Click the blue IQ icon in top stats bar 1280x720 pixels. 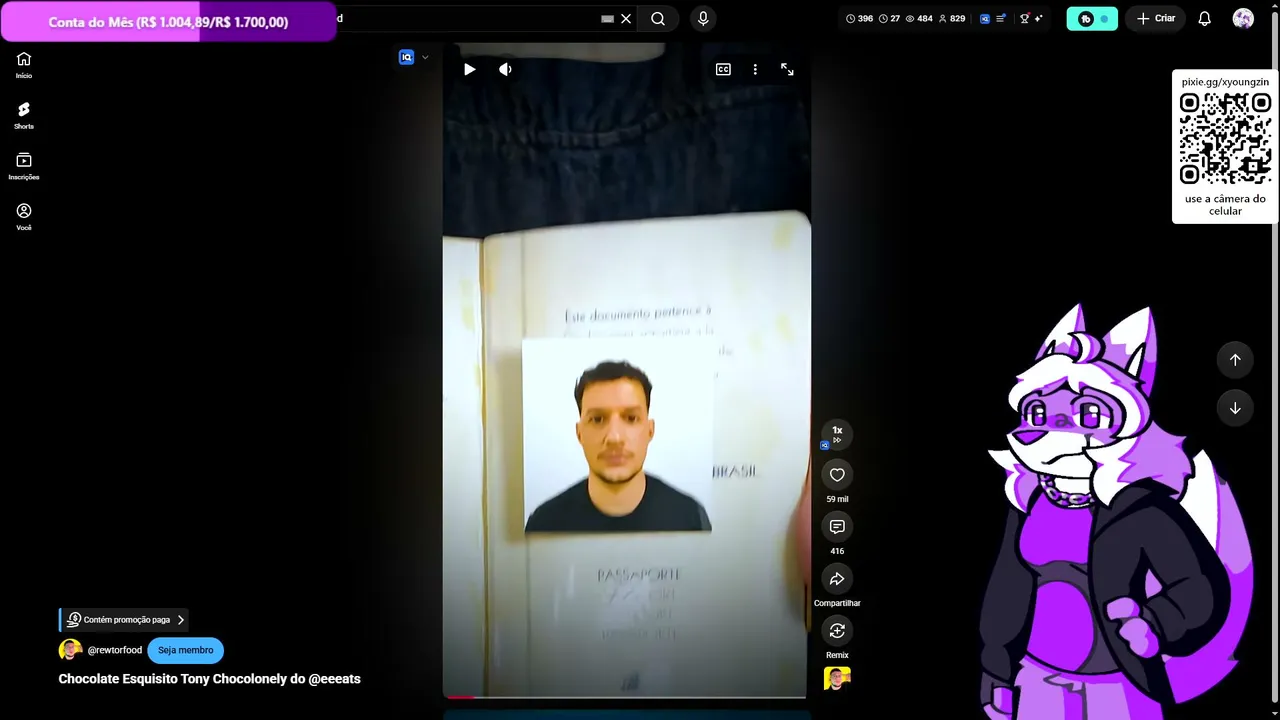[985, 18]
